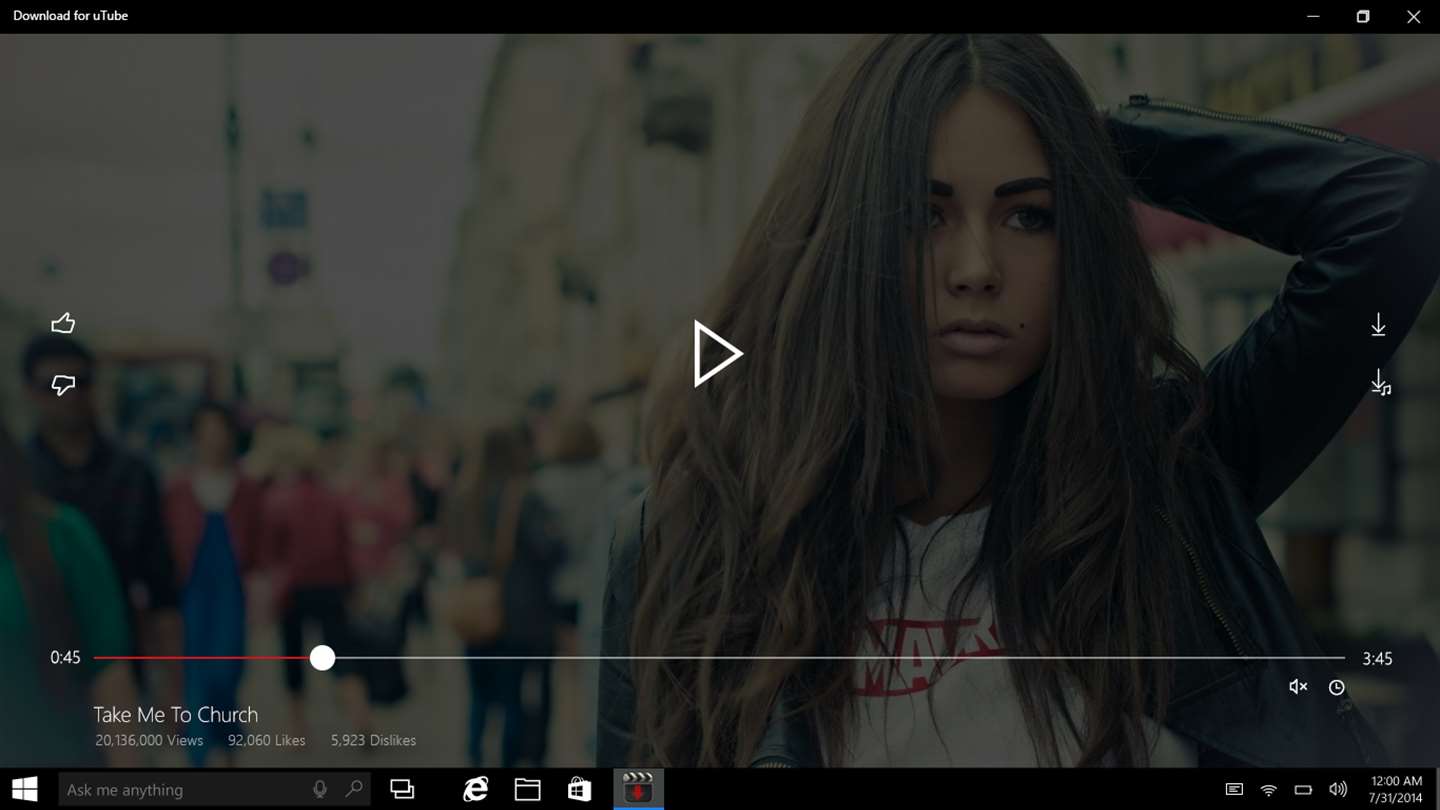
Task: Download the video with arrow icon
Action: point(1378,325)
